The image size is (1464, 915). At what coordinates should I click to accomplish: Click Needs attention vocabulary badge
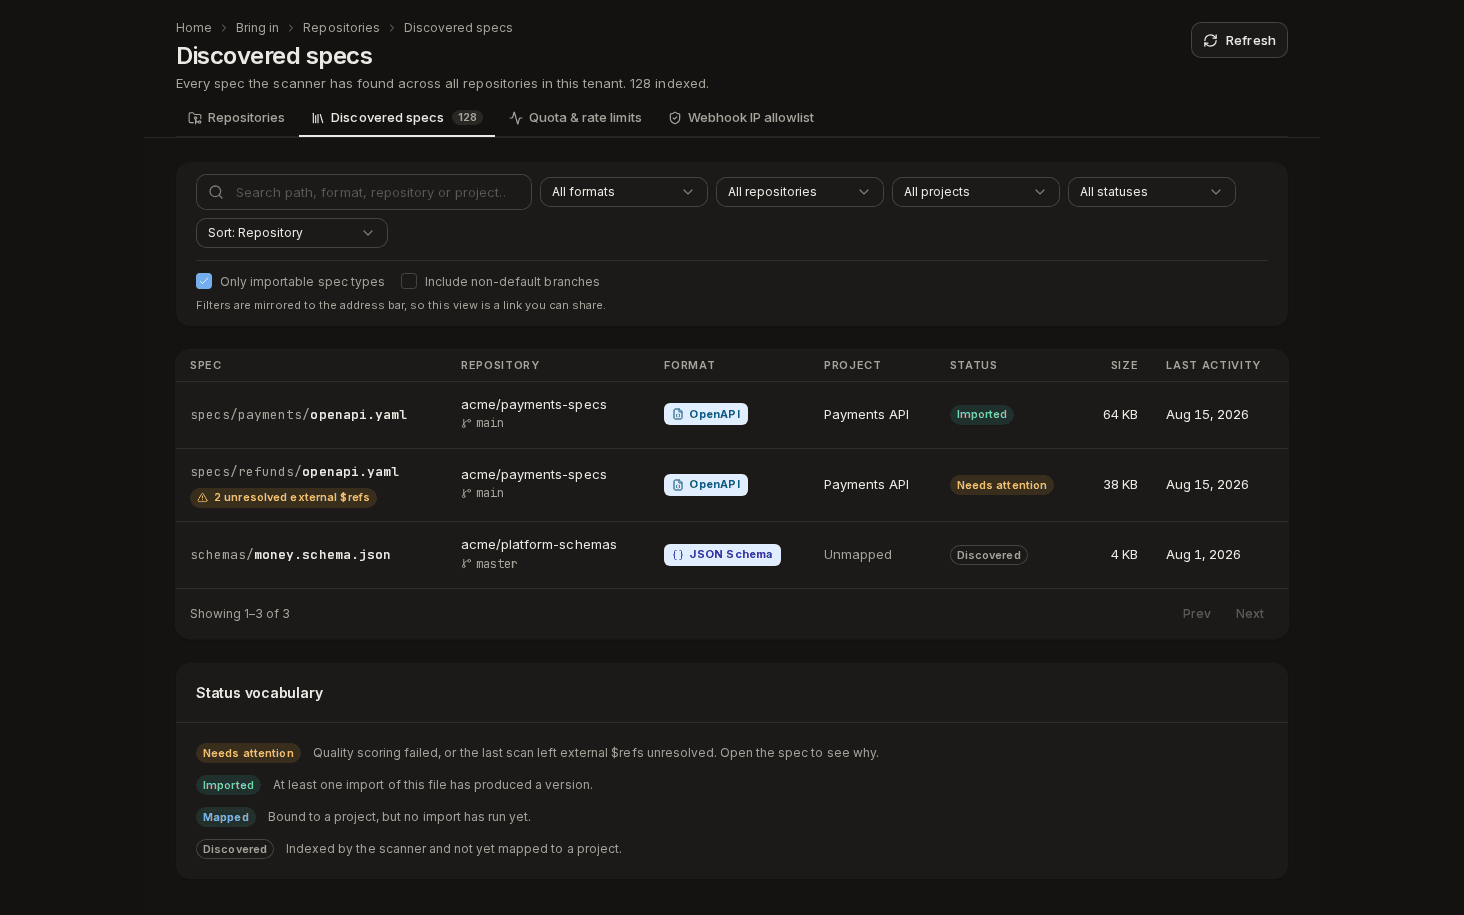pos(248,753)
